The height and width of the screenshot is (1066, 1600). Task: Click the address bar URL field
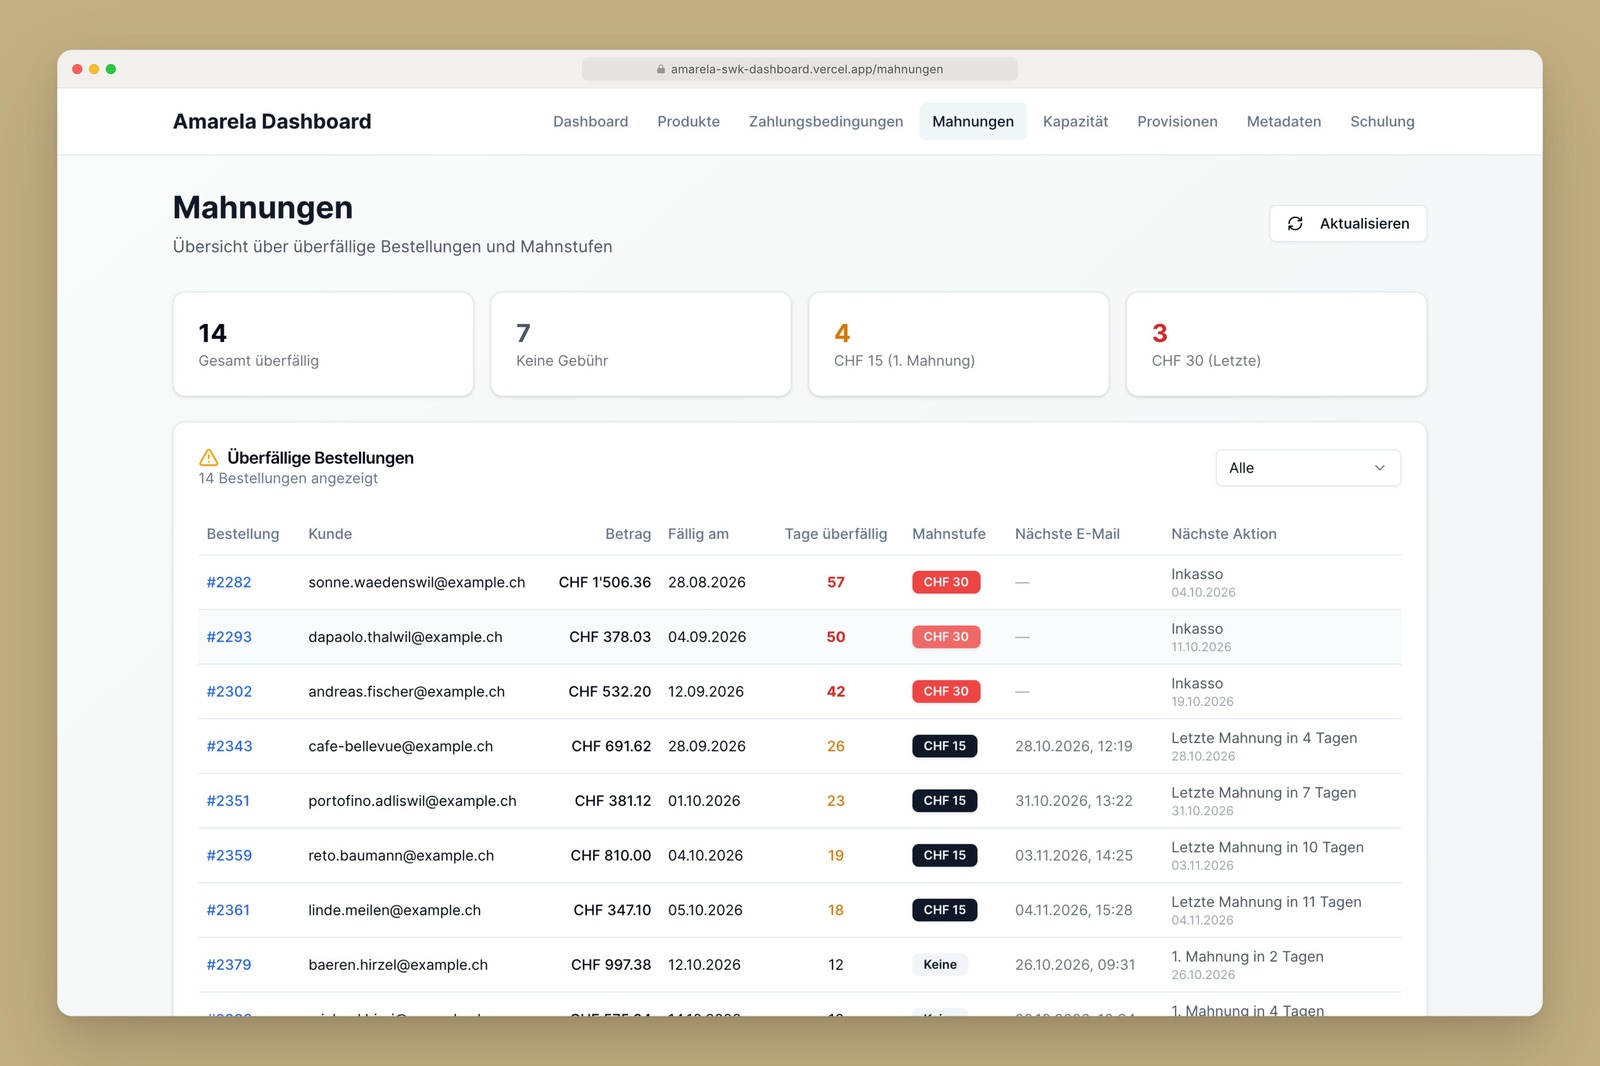[800, 70]
